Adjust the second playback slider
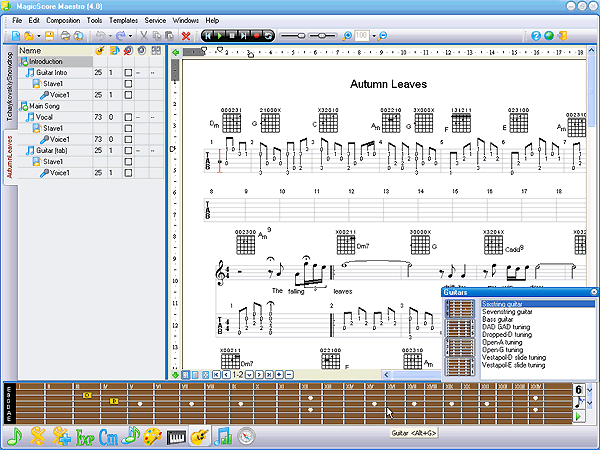600x450 pixels. pos(322,36)
